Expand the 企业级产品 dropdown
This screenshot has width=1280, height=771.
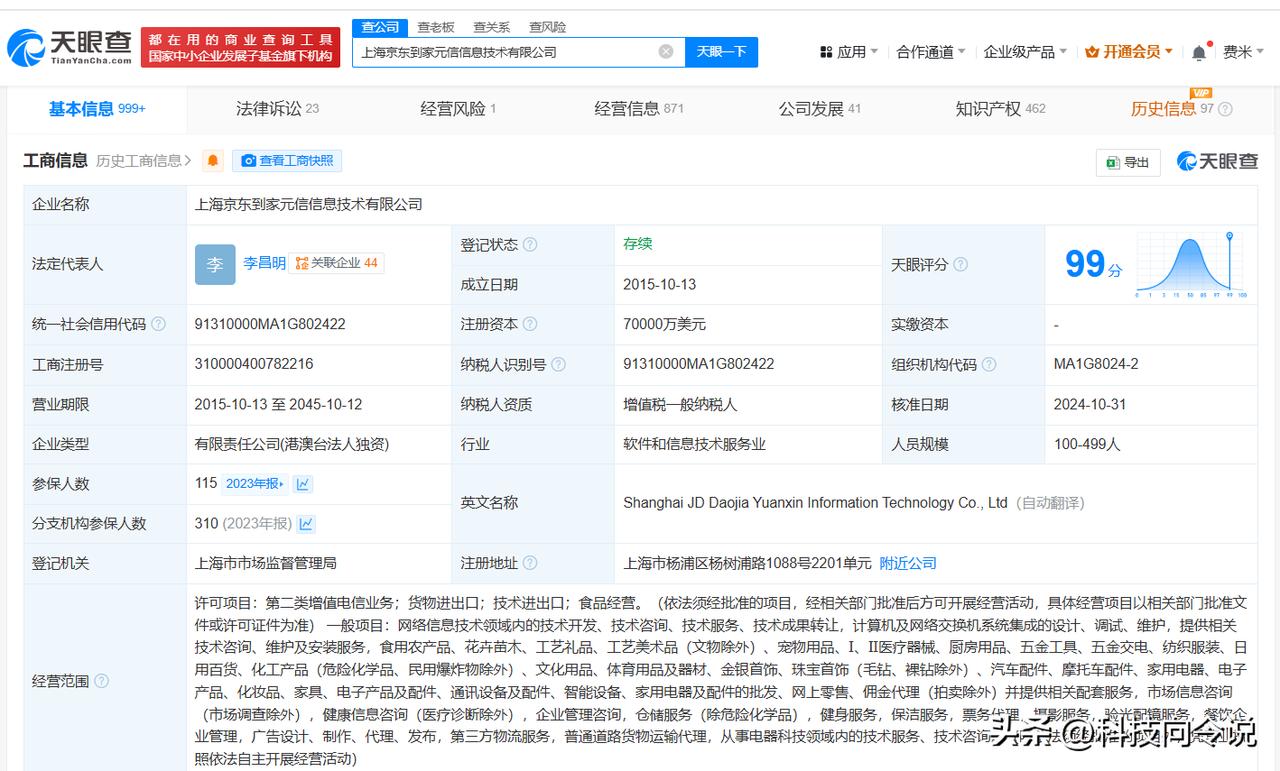click(x=1025, y=52)
